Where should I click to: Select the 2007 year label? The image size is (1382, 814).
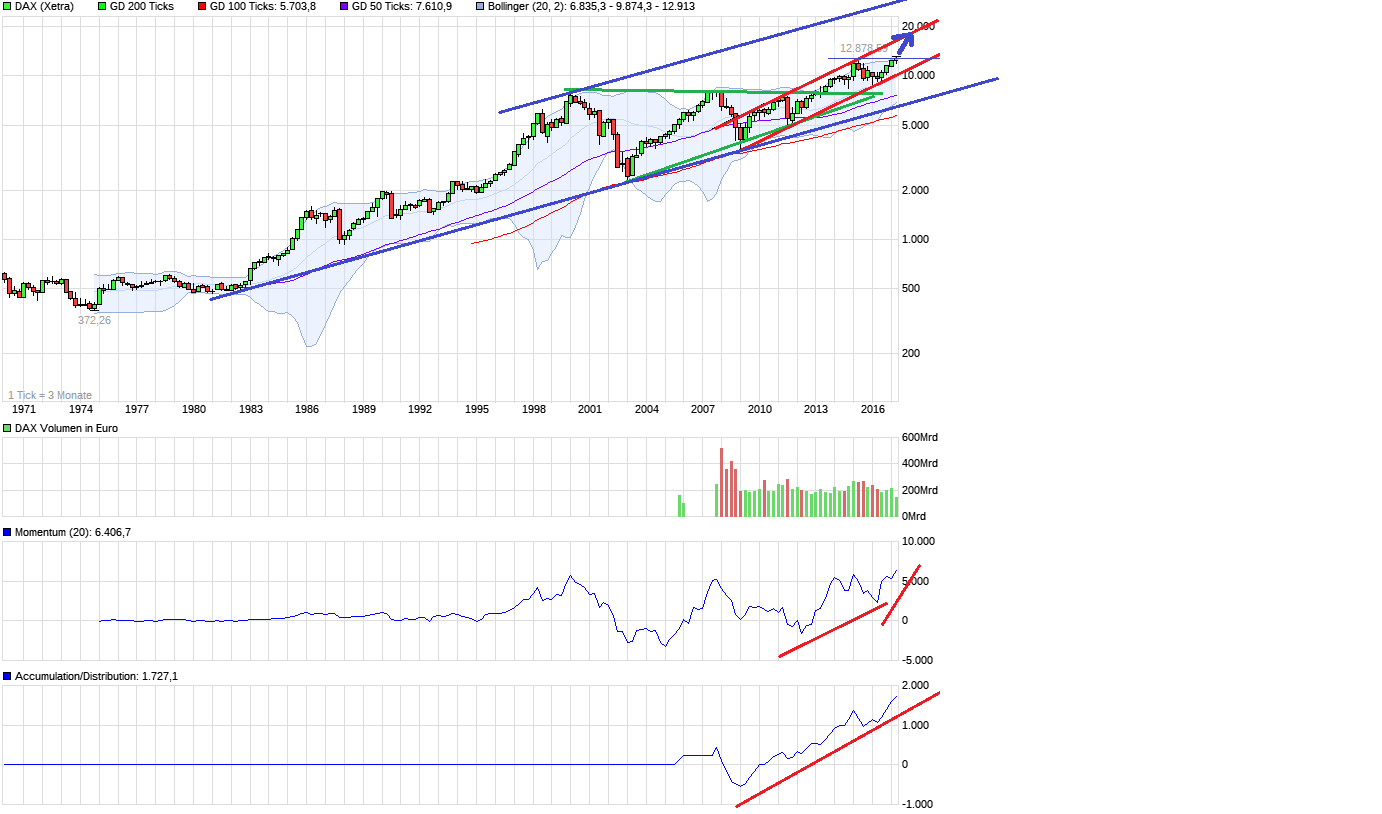coord(704,409)
